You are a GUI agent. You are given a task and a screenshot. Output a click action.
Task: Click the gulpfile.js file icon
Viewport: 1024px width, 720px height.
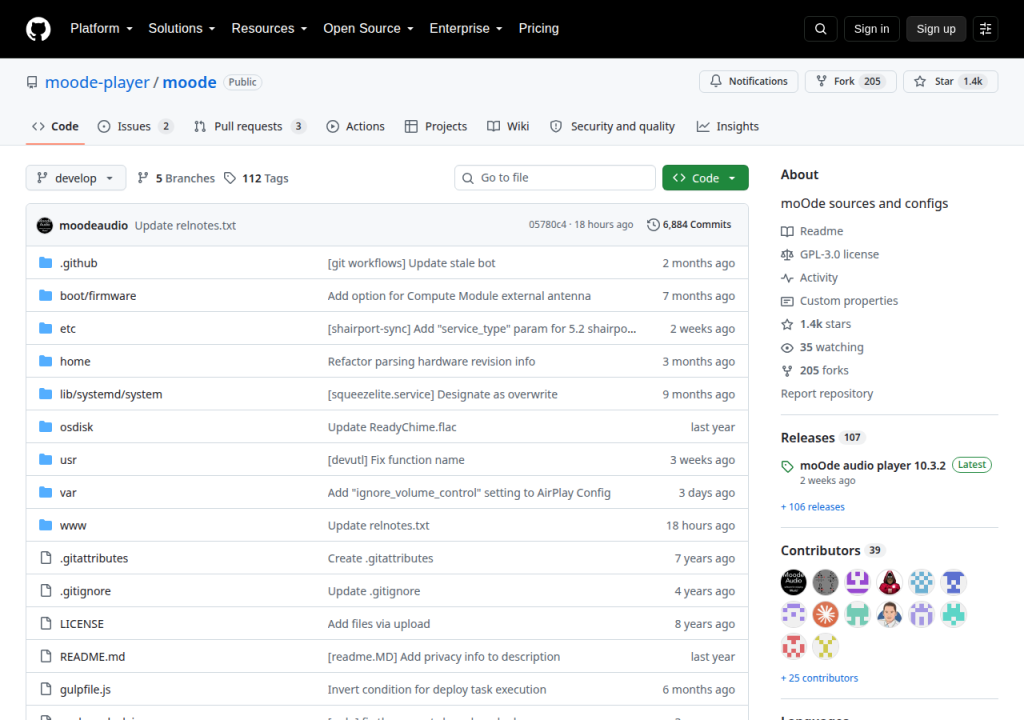tap(46, 689)
